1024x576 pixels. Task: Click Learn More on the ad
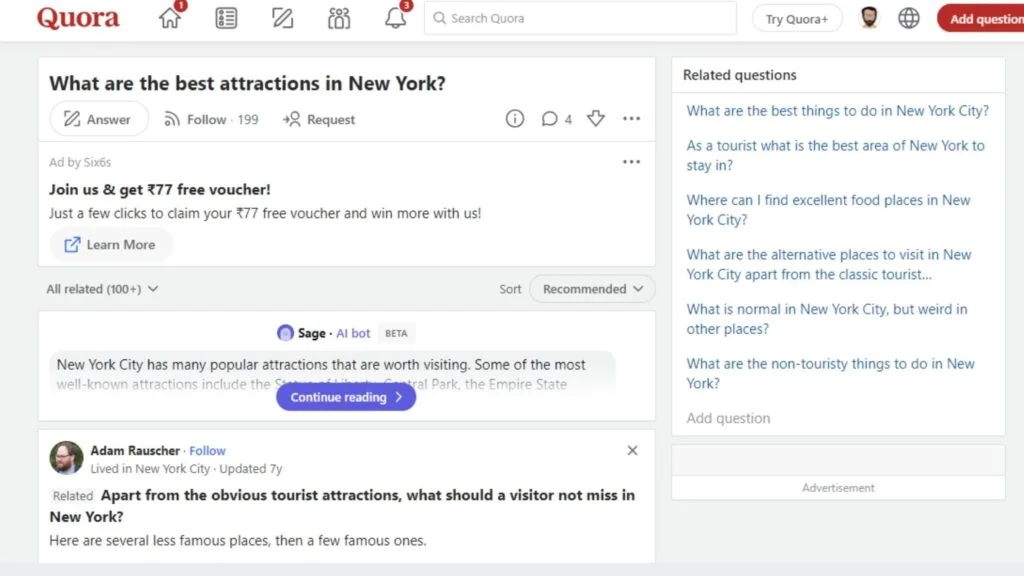coord(110,245)
